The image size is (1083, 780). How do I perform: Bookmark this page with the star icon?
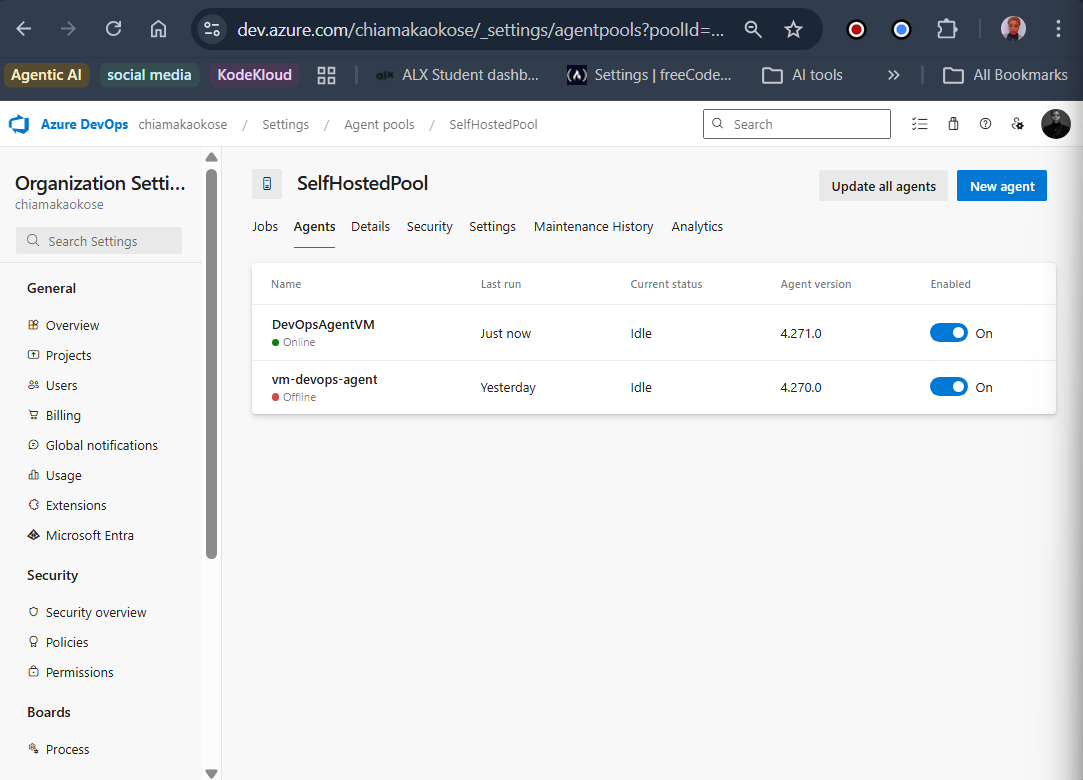[794, 29]
